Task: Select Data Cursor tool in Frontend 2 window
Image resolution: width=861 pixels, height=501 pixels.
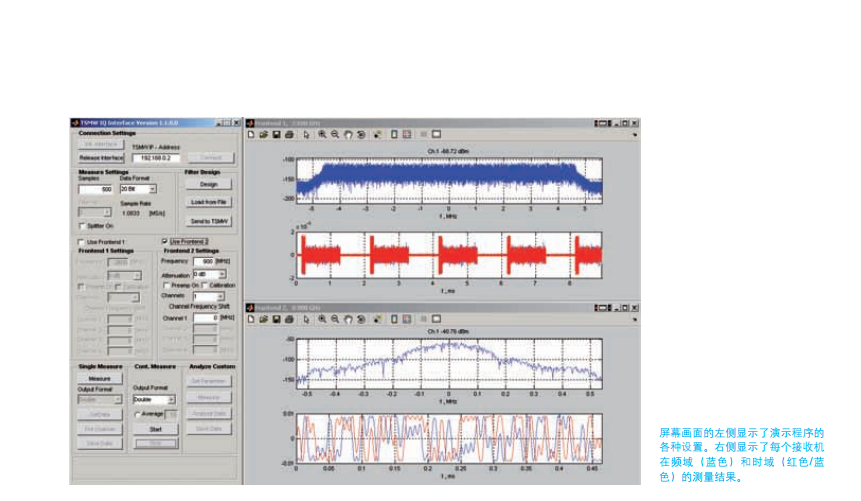Action: [x=378, y=319]
